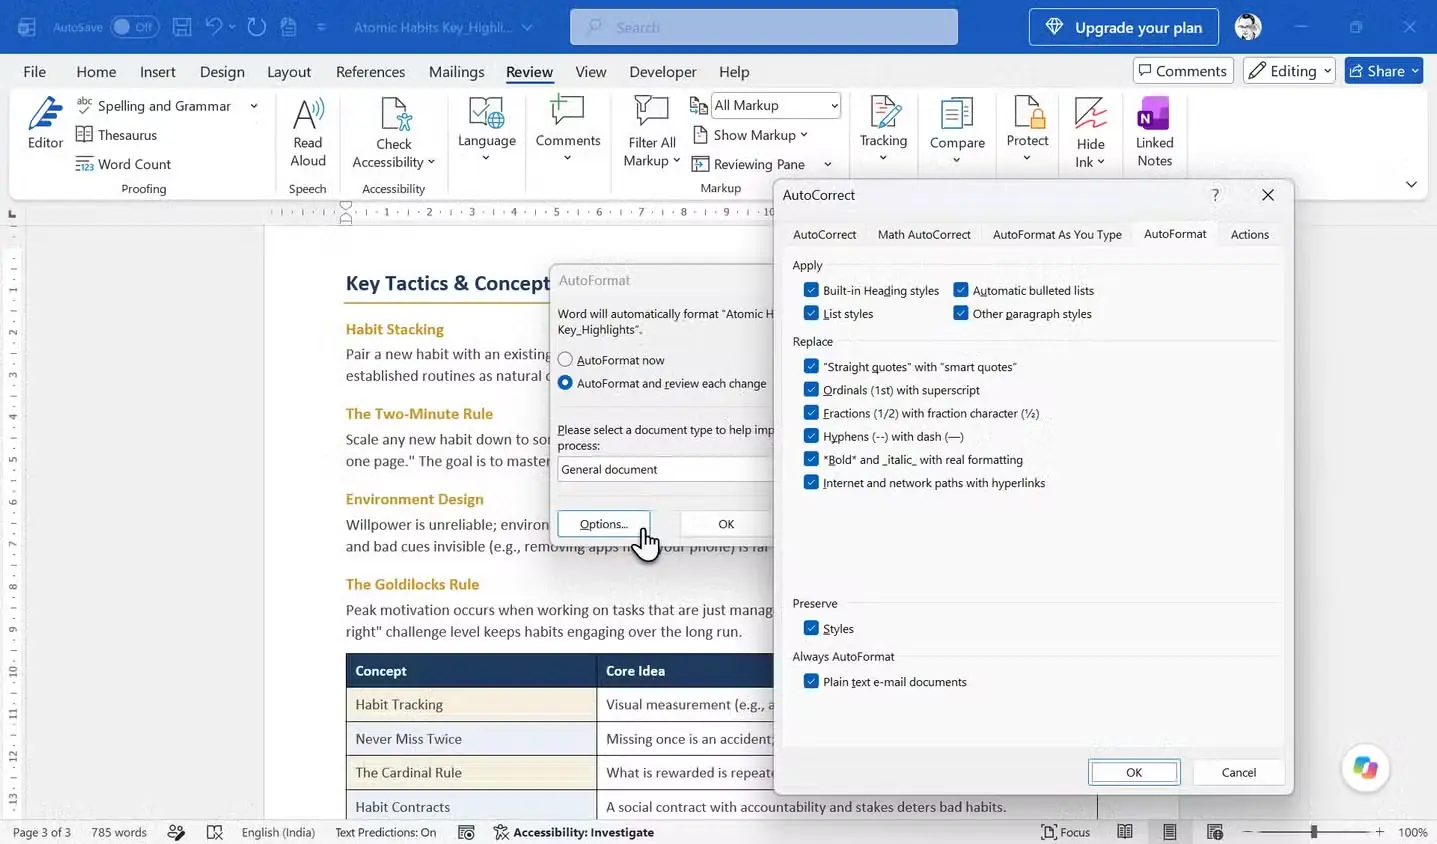Screen dimensions: 1437x844
Task: Click the Hide Ink icon
Action: pos(1090,113)
